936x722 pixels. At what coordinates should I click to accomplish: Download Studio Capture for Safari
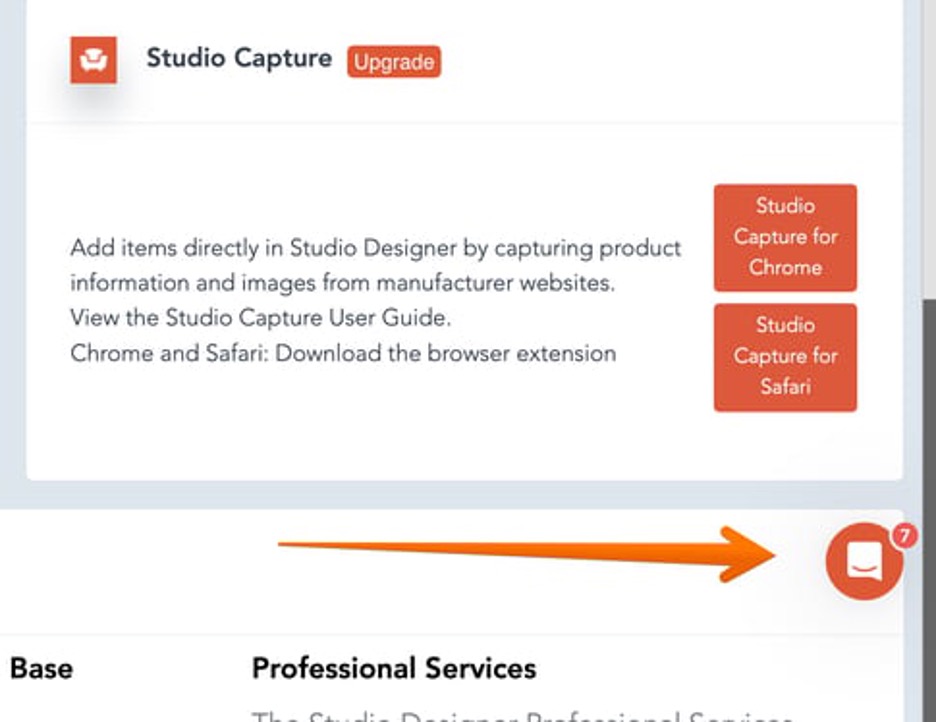tap(785, 357)
